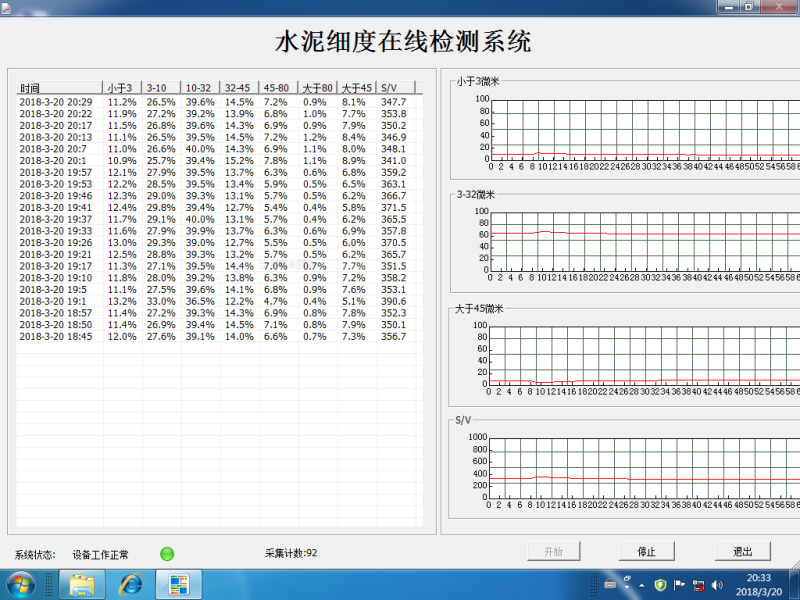Click the 小于3 column header
Viewport: 800px width, 600px height.
[124, 88]
